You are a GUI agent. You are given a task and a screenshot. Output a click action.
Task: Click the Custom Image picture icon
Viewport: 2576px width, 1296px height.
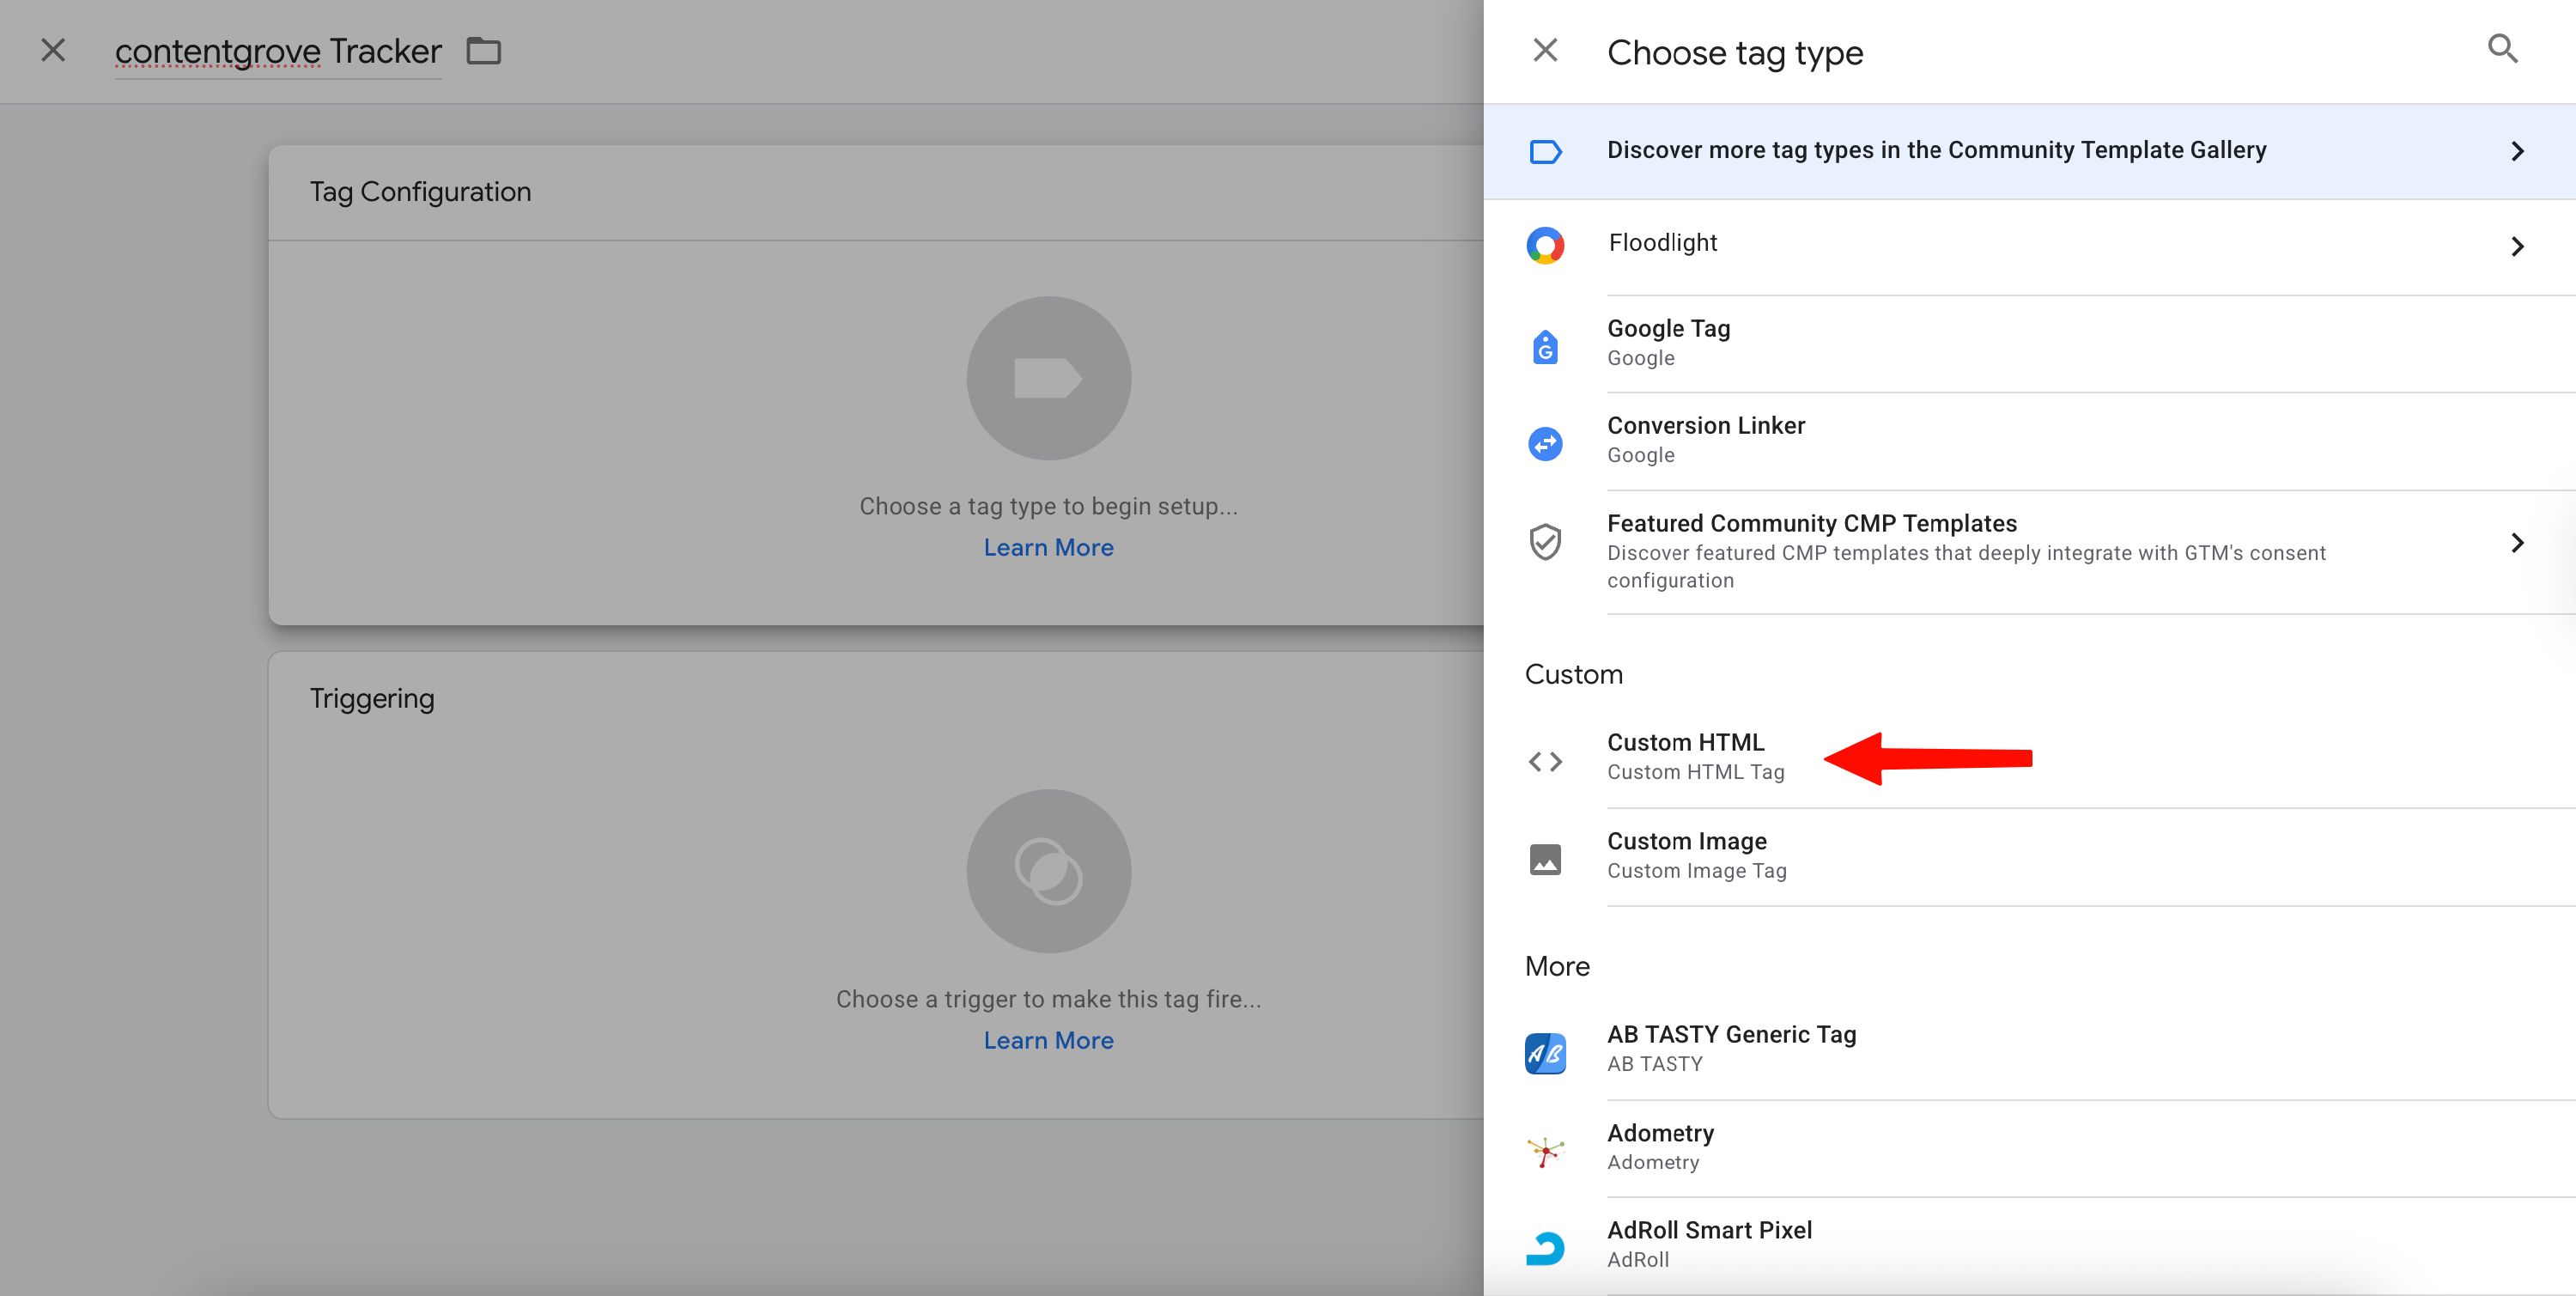(1545, 858)
